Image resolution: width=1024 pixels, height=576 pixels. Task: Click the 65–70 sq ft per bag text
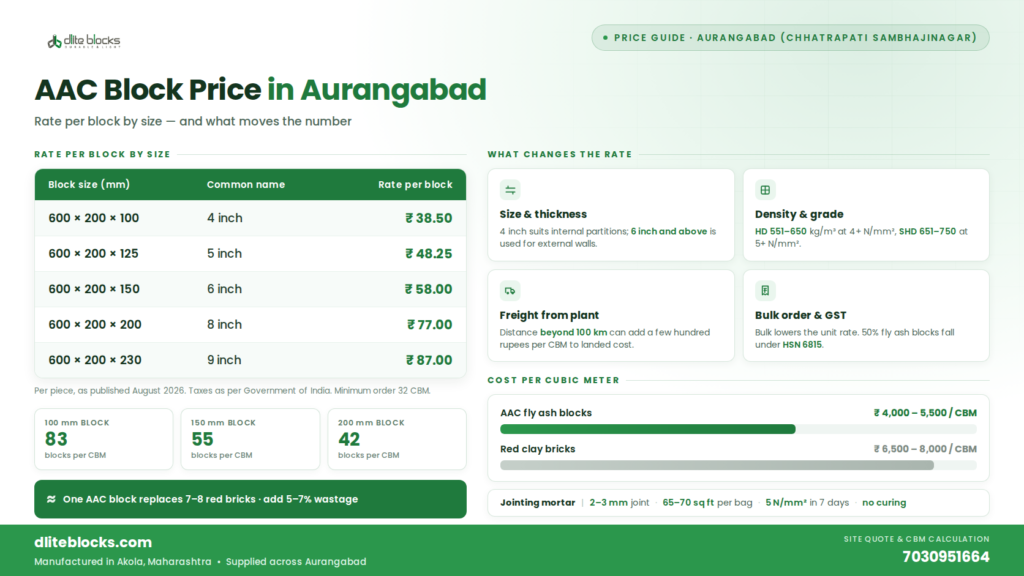pyautogui.click(x=707, y=502)
